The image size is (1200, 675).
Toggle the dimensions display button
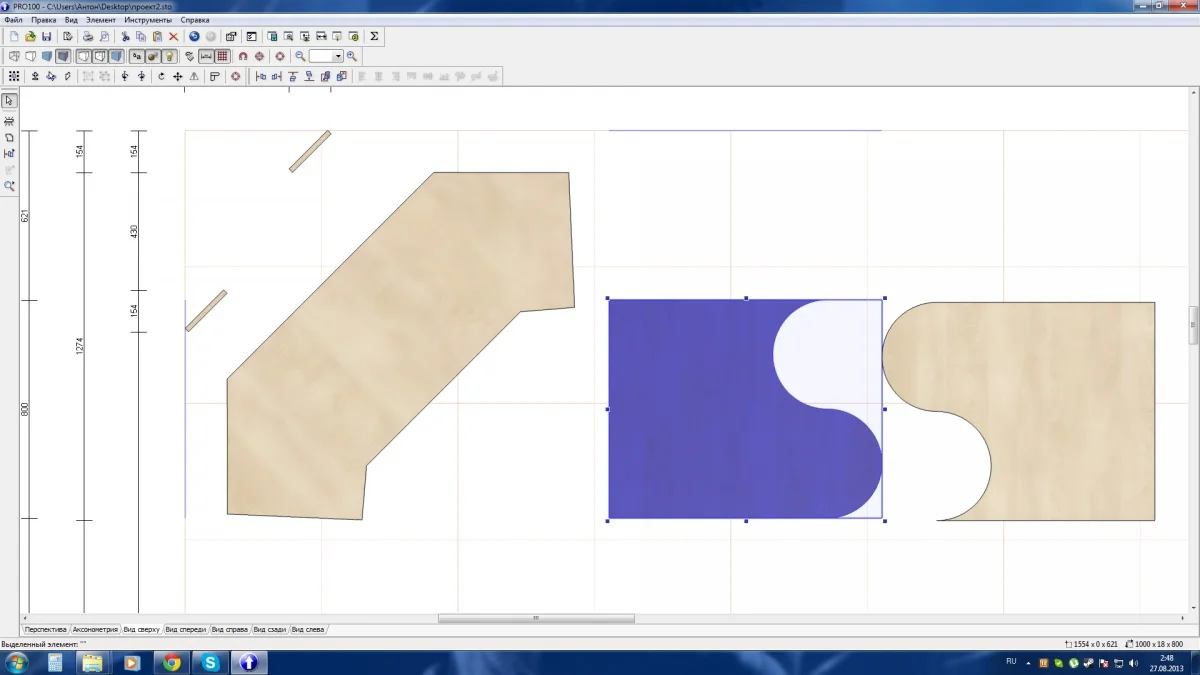point(206,56)
